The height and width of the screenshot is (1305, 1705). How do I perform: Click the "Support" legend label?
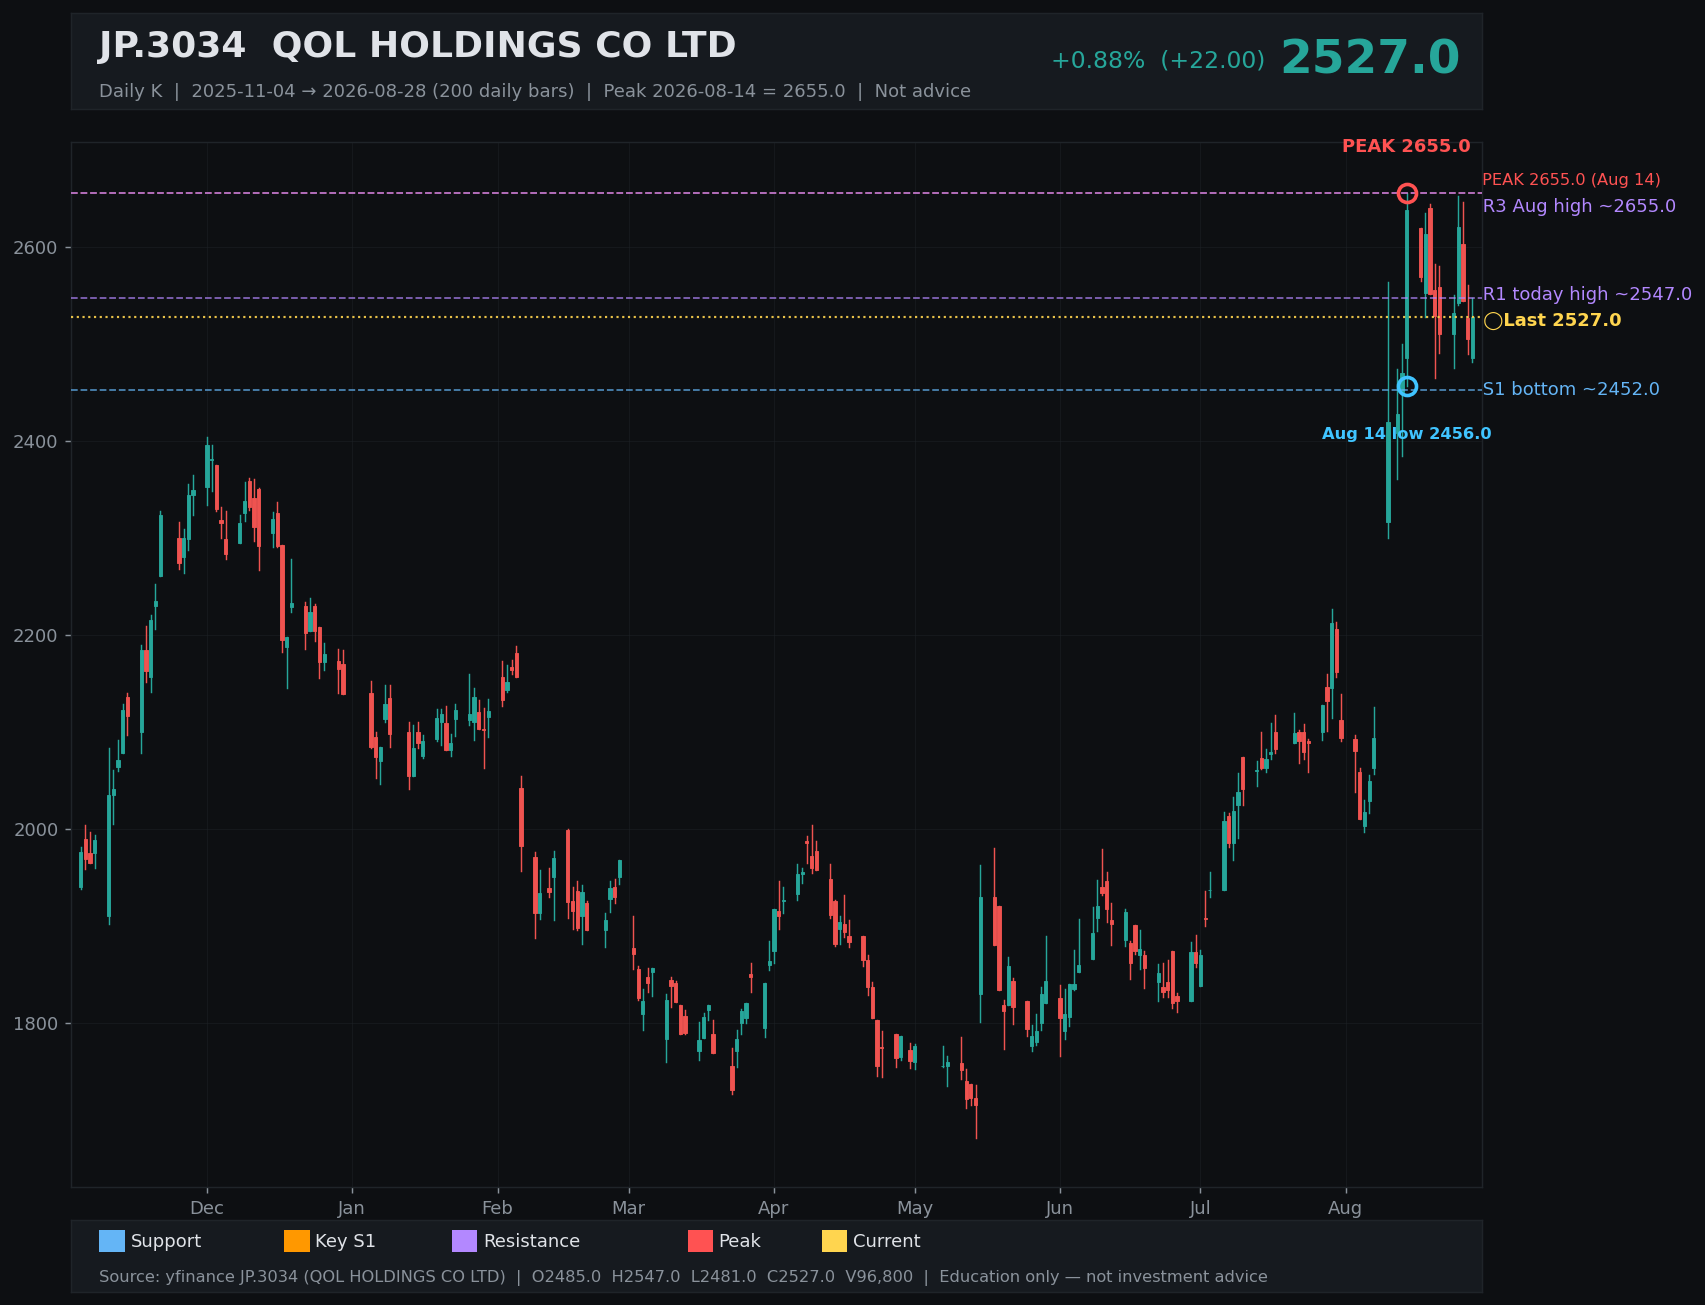tap(166, 1241)
